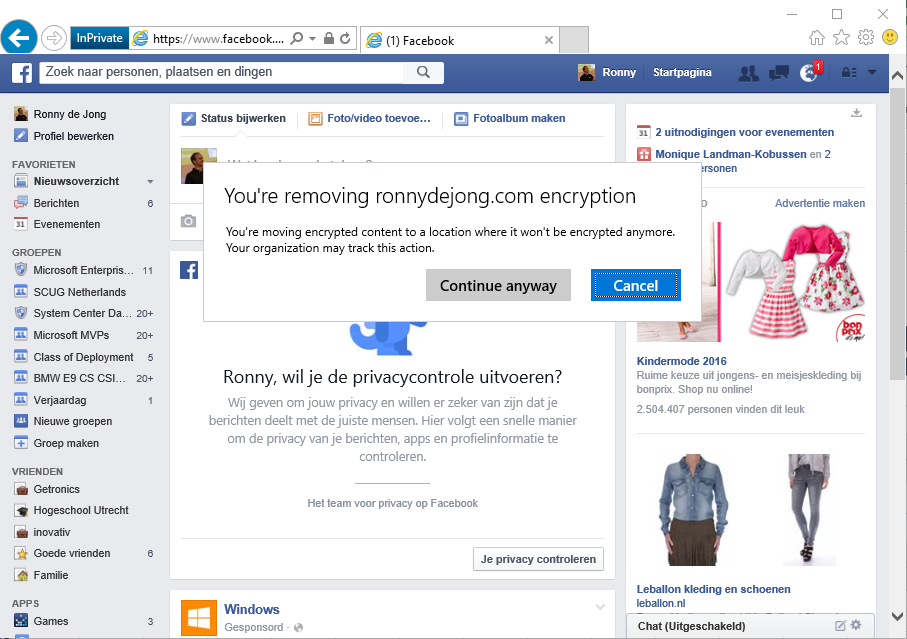
Task: Open the Facebook messages icon
Action: coord(778,72)
